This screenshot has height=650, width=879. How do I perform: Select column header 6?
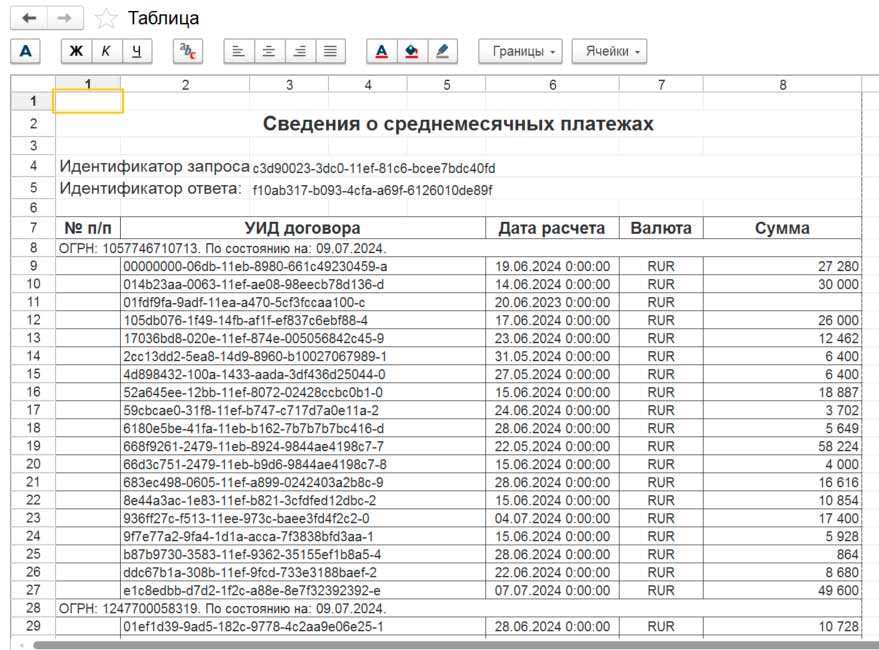tap(552, 85)
